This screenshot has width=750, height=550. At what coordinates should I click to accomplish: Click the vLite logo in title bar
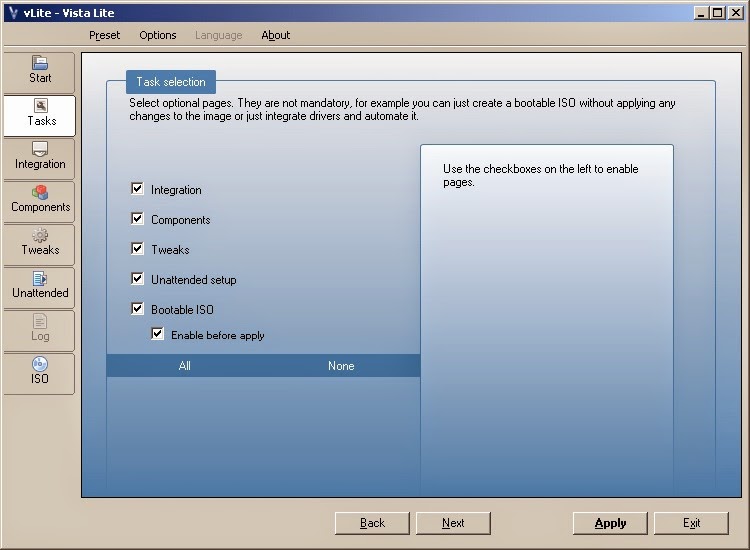(13, 13)
